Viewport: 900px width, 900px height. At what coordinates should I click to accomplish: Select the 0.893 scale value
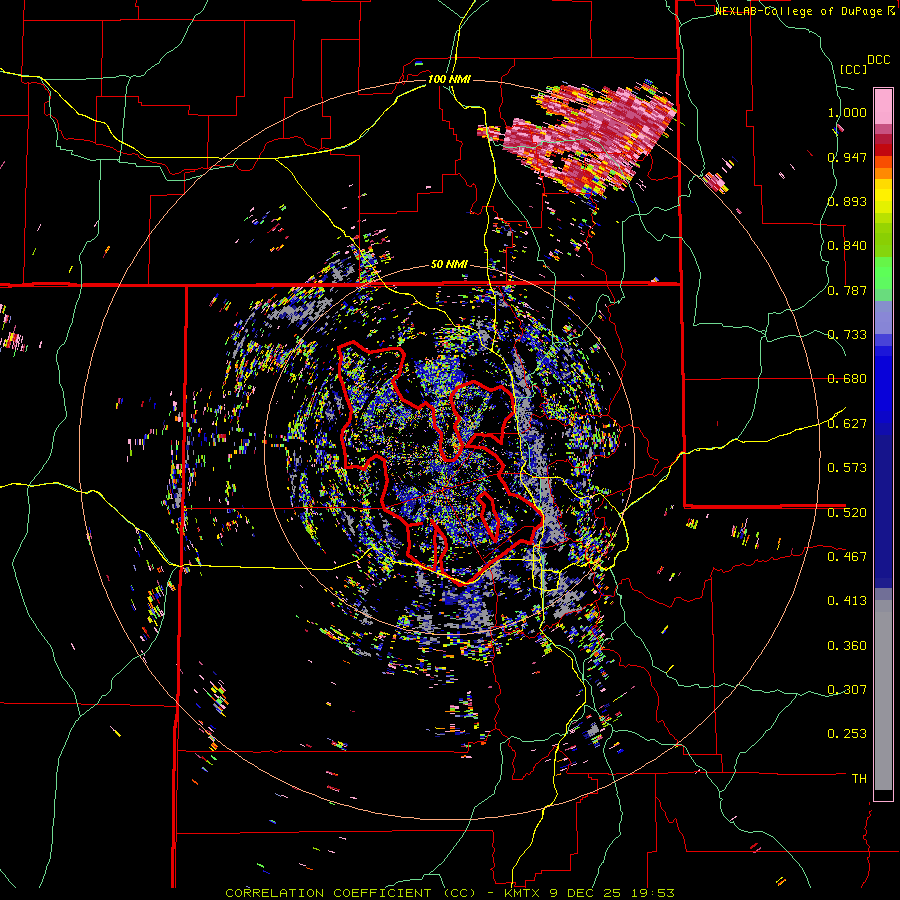(x=847, y=201)
